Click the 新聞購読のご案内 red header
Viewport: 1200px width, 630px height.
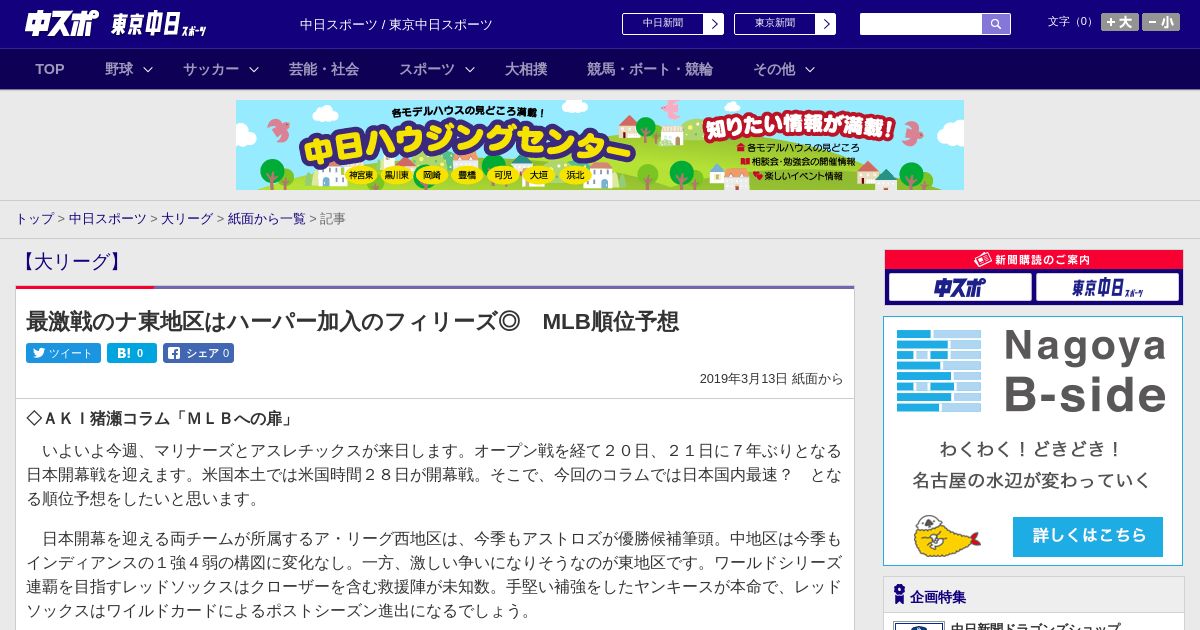[1034, 260]
